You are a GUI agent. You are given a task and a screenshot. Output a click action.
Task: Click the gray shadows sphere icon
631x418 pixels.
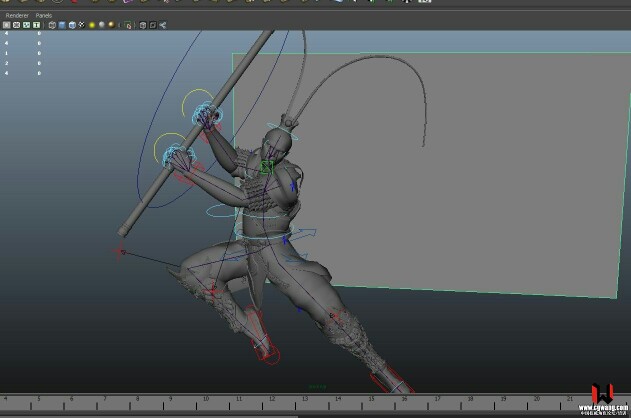(x=102, y=25)
